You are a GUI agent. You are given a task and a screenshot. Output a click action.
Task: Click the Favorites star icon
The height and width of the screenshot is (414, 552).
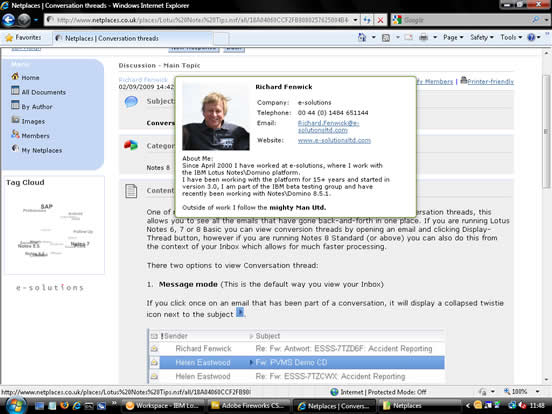point(9,38)
